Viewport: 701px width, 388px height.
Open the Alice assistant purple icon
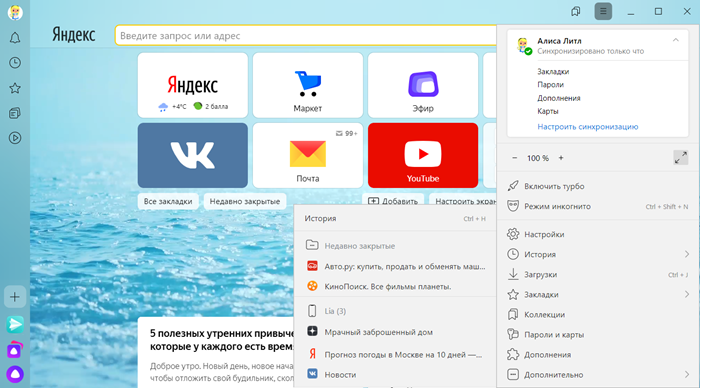(x=15, y=374)
